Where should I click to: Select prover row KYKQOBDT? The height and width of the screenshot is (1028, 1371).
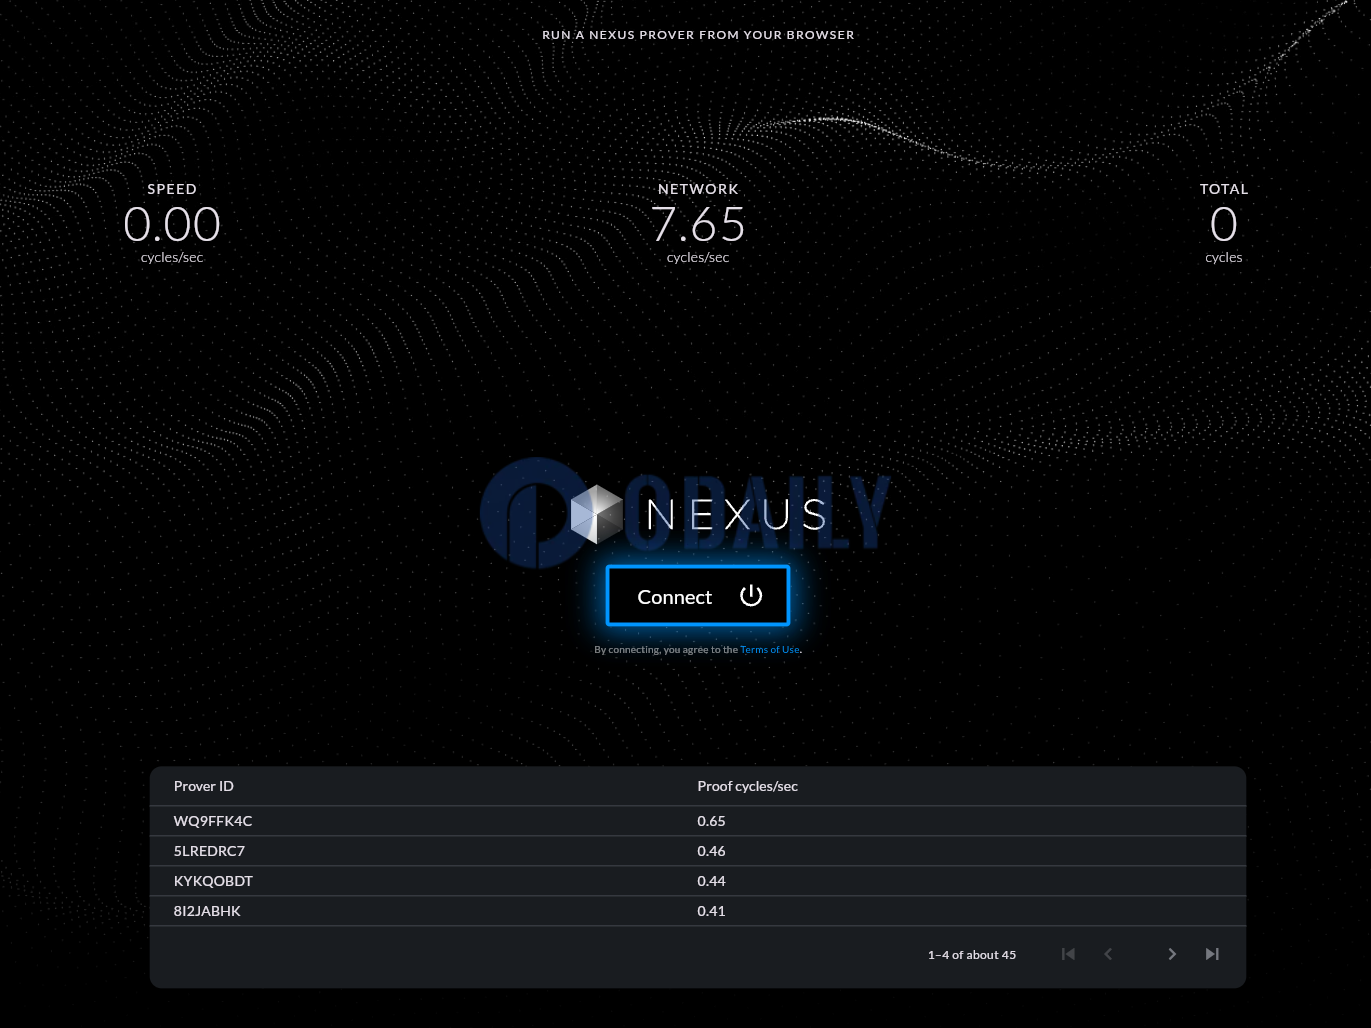[213, 881]
